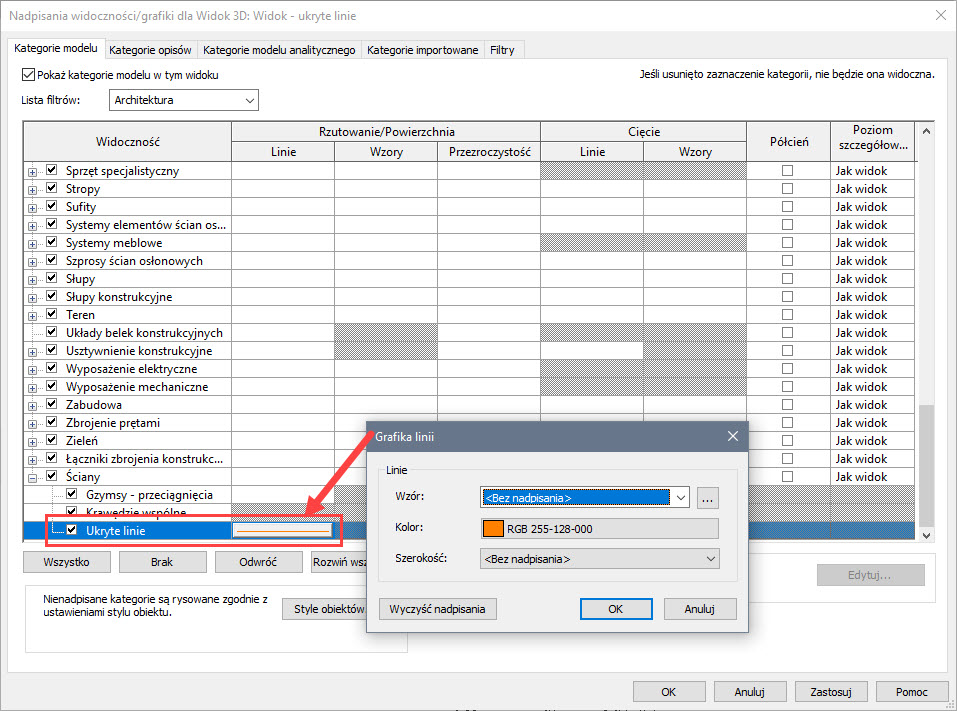Screen dimensions: 957x711
Task: Expand the Sprzęt specjalistyczny tree node
Action: point(34,172)
